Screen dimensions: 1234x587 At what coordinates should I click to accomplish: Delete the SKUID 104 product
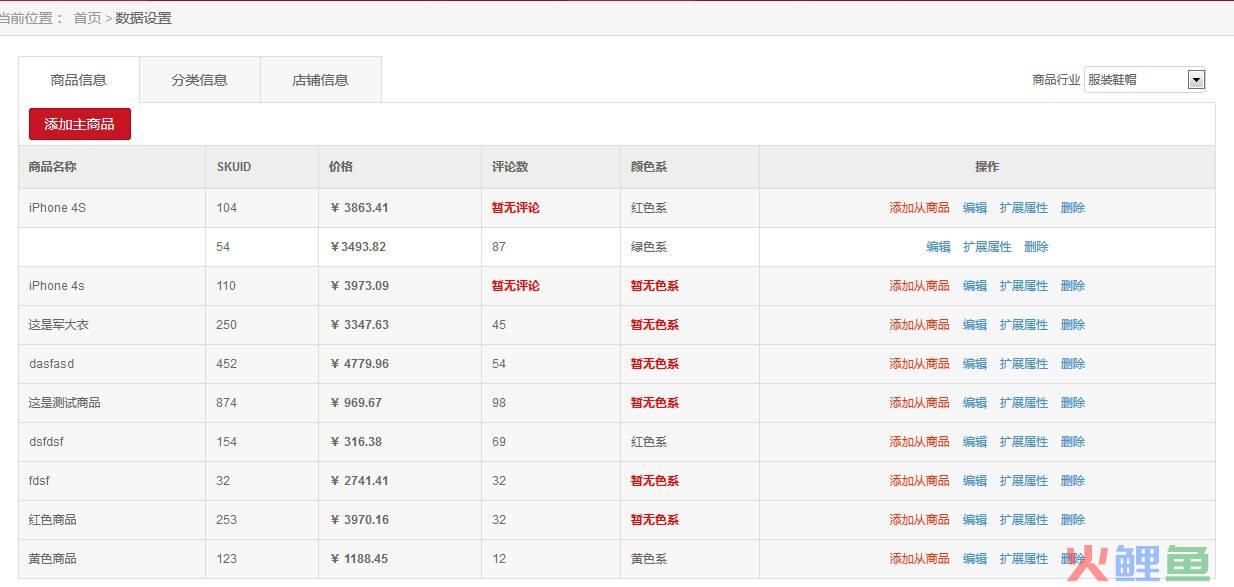pyautogui.click(x=1073, y=208)
